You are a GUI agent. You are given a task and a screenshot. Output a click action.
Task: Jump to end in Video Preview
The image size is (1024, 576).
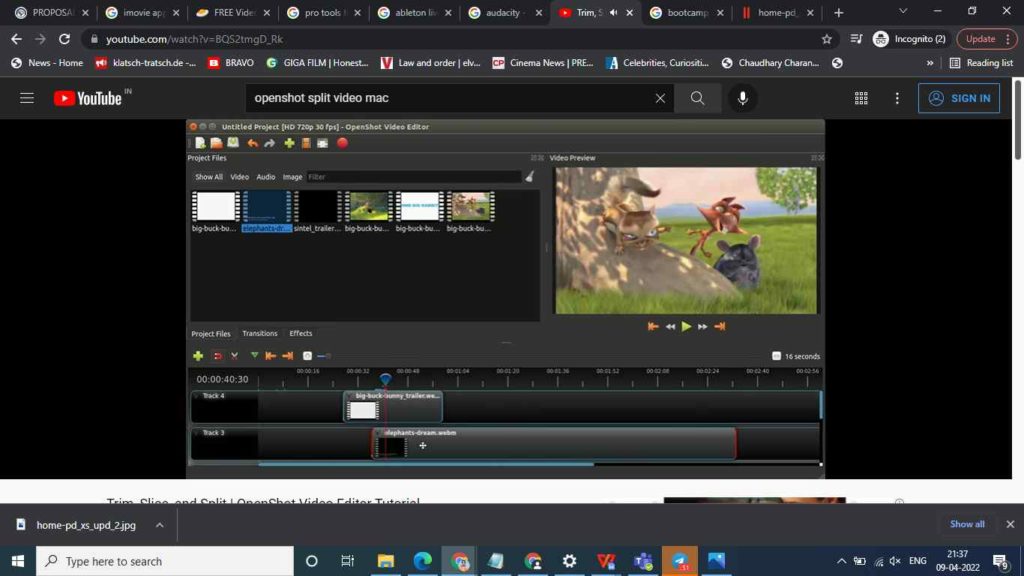pos(720,327)
